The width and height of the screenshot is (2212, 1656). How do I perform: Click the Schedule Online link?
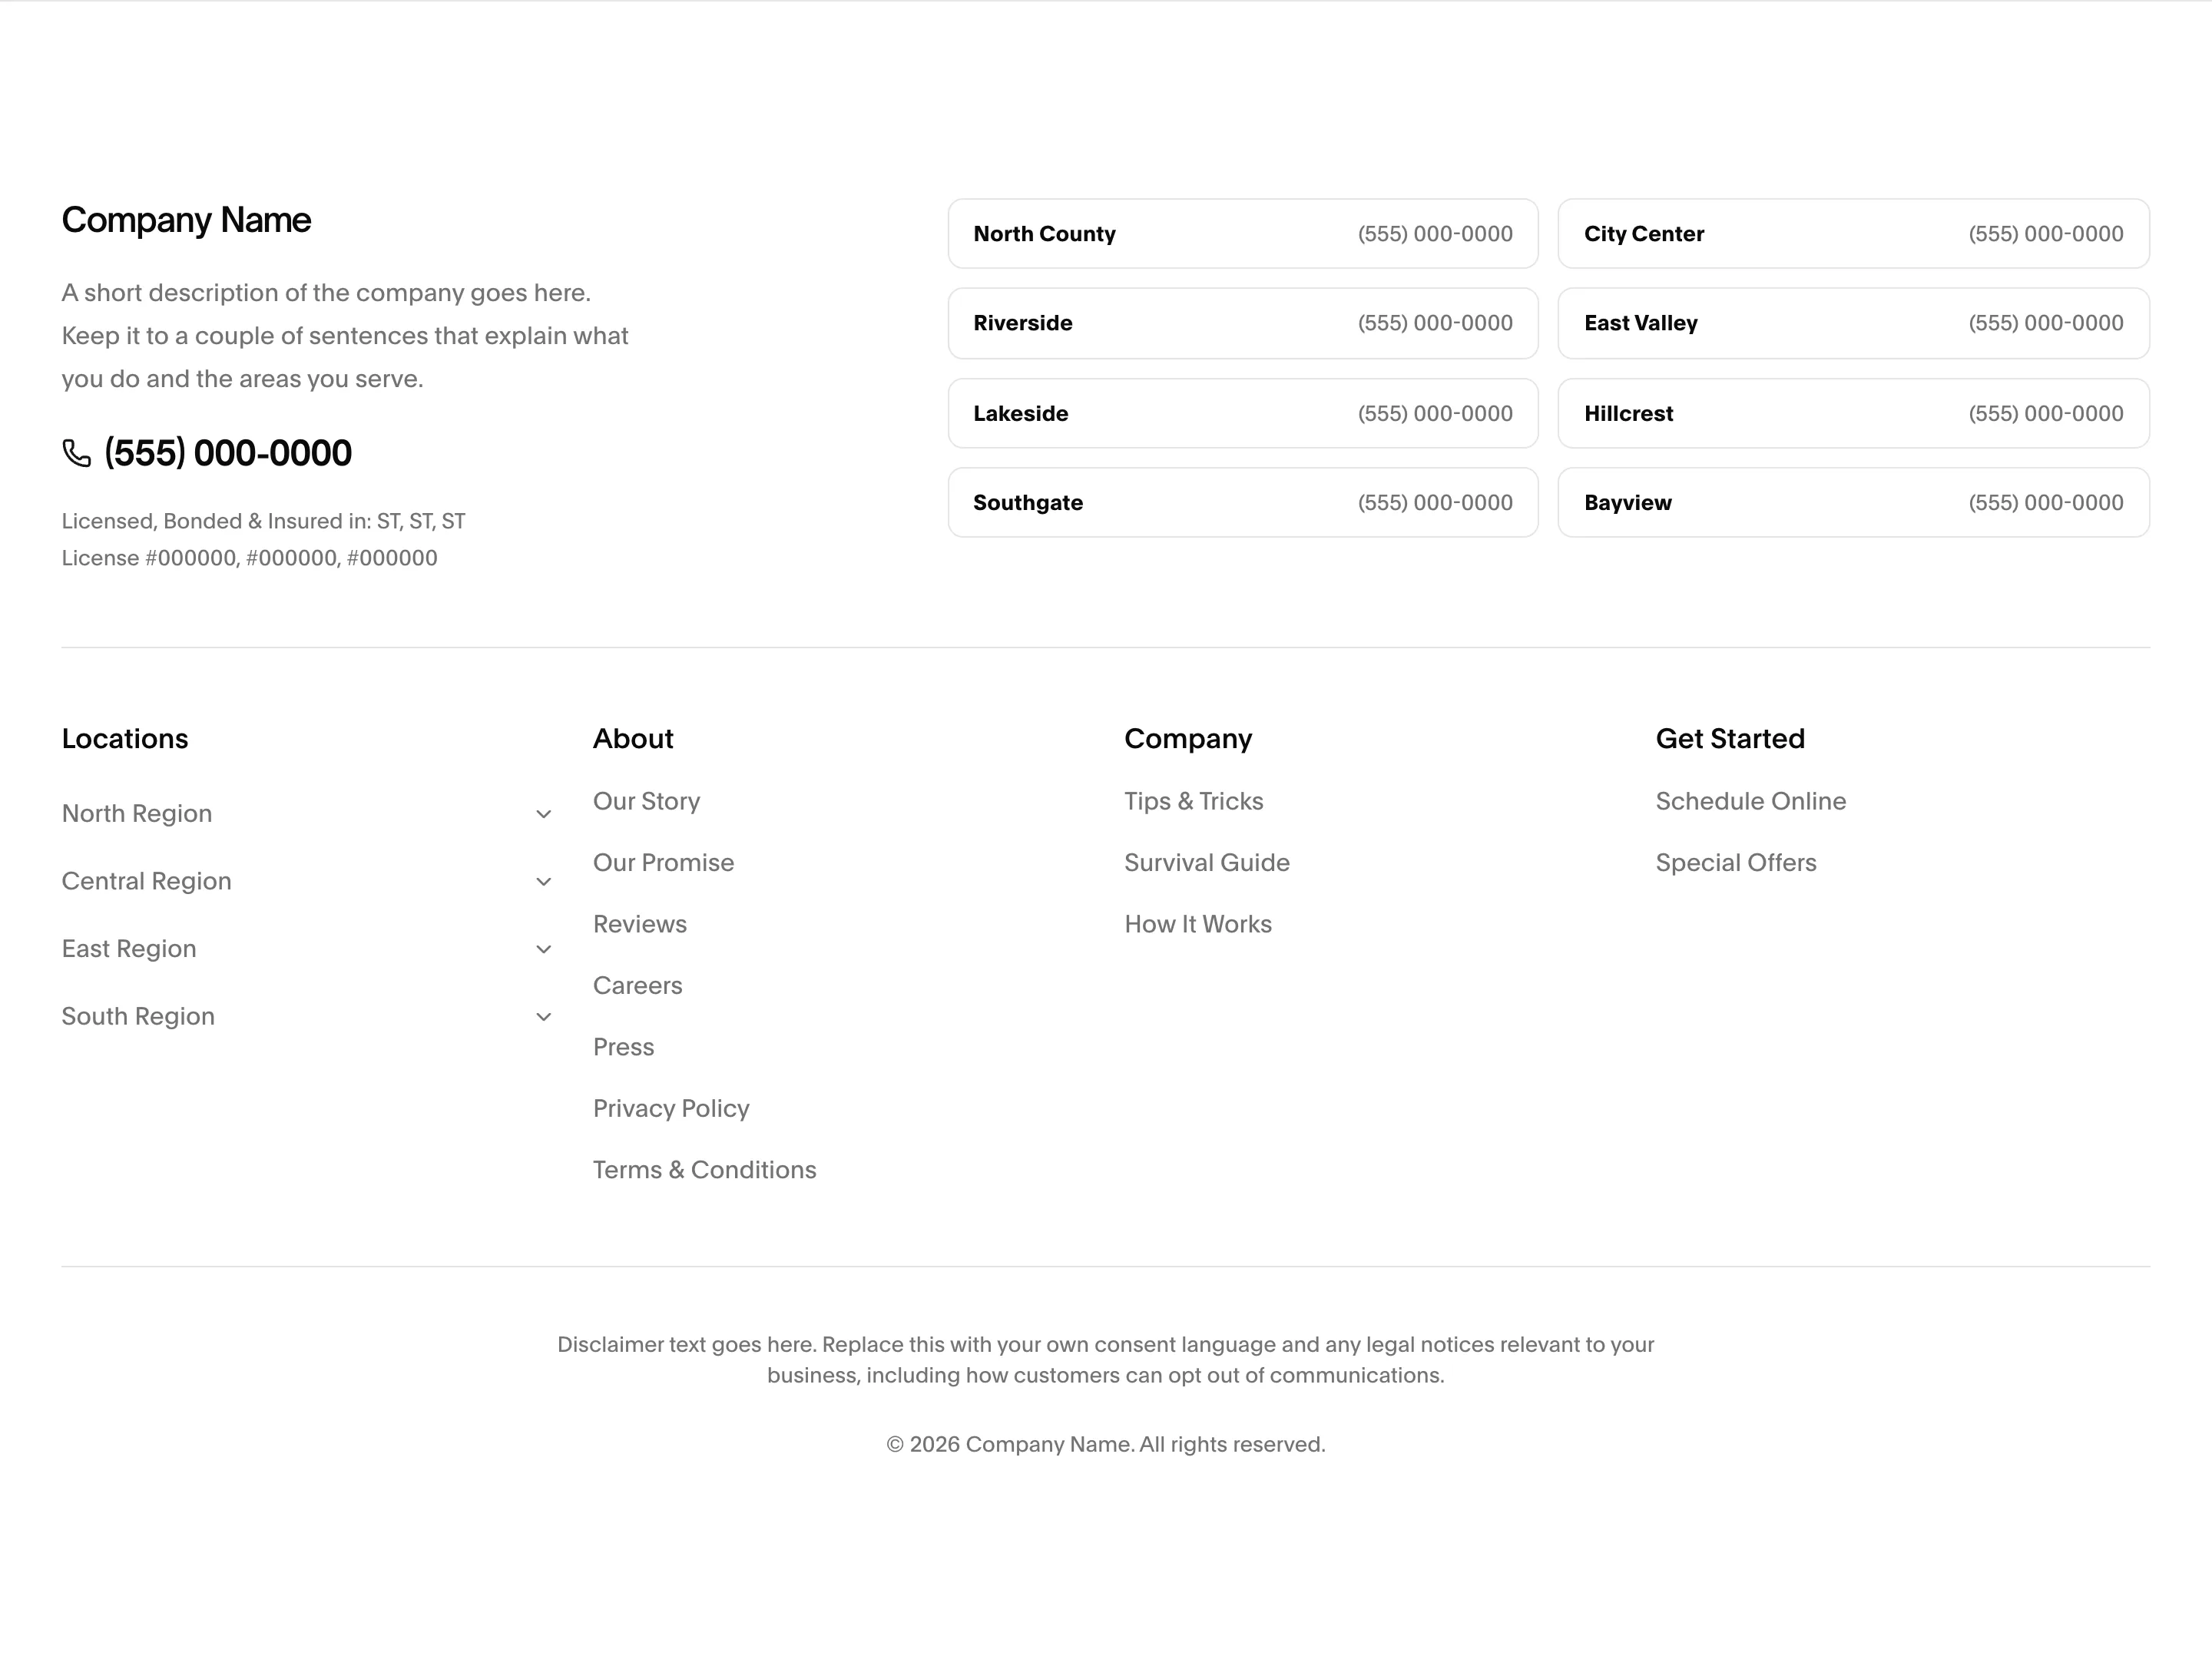pyautogui.click(x=1751, y=801)
